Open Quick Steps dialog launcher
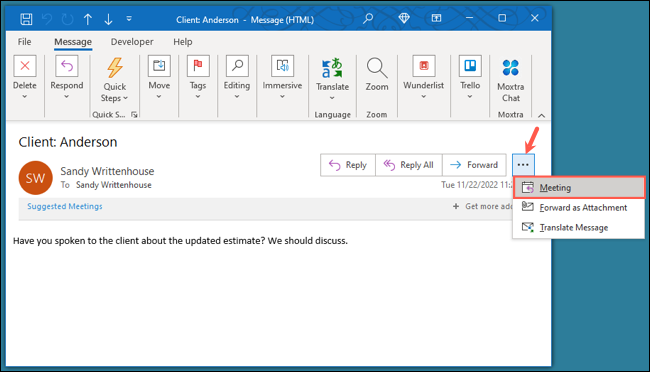The height and width of the screenshot is (372, 650). coord(134,114)
